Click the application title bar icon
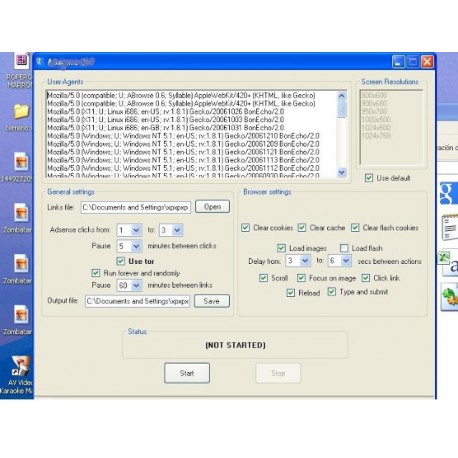The width and height of the screenshot is (458, 458). pyautogui.click(x=39, y=61)
